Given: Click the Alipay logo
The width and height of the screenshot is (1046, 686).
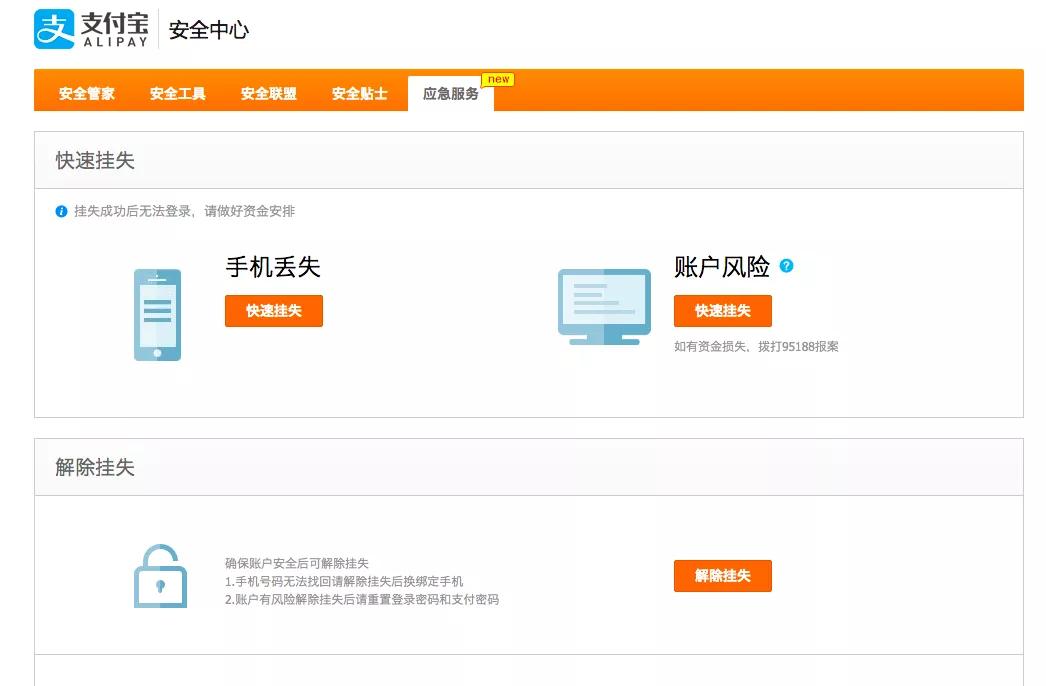Looking at the screenshot, I should (55, 29).
